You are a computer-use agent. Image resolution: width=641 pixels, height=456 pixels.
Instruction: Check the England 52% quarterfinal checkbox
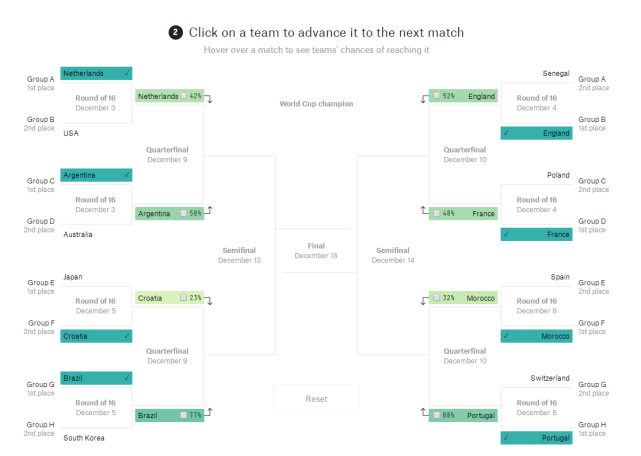pyautogui.click(x=437, y=96)
